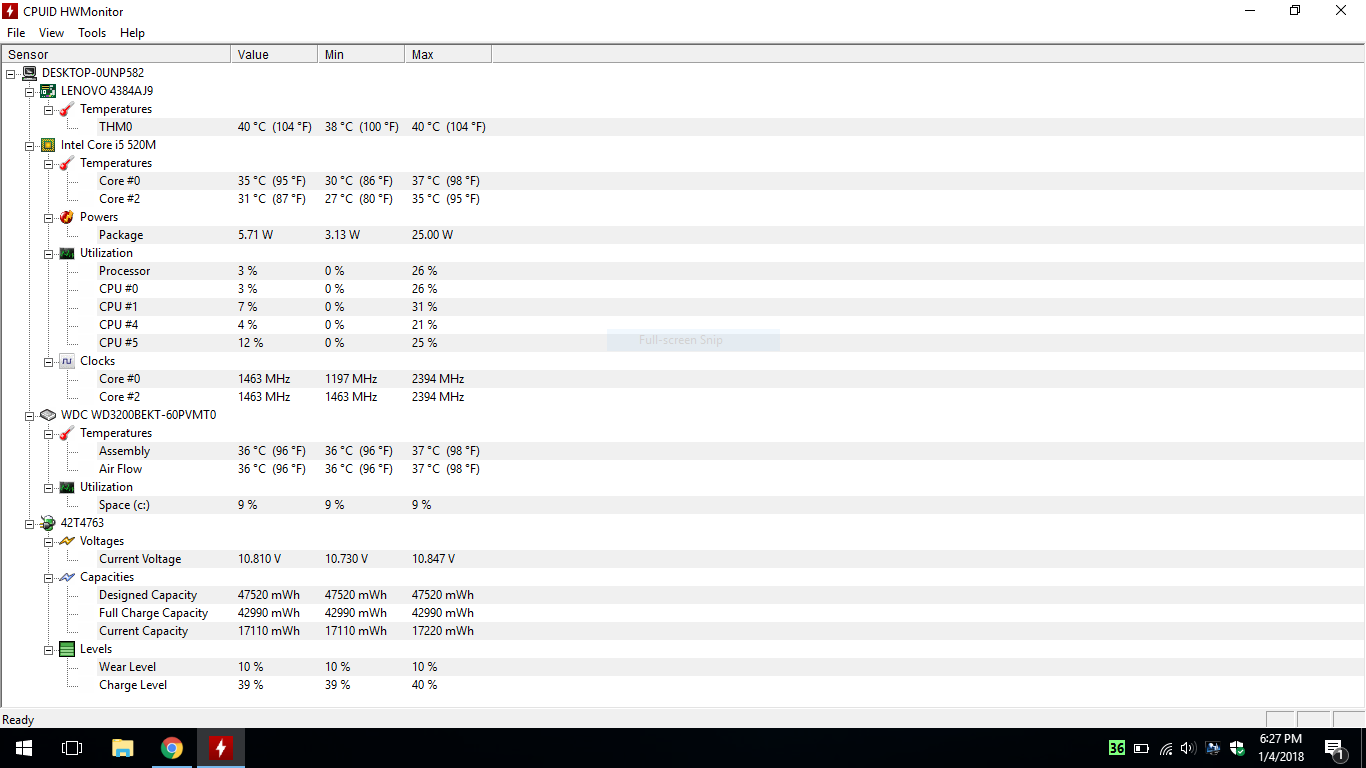Click the waveform icon beside Clocks
Viewport: 1366px width, 768px height.
(x=67, y=361)
